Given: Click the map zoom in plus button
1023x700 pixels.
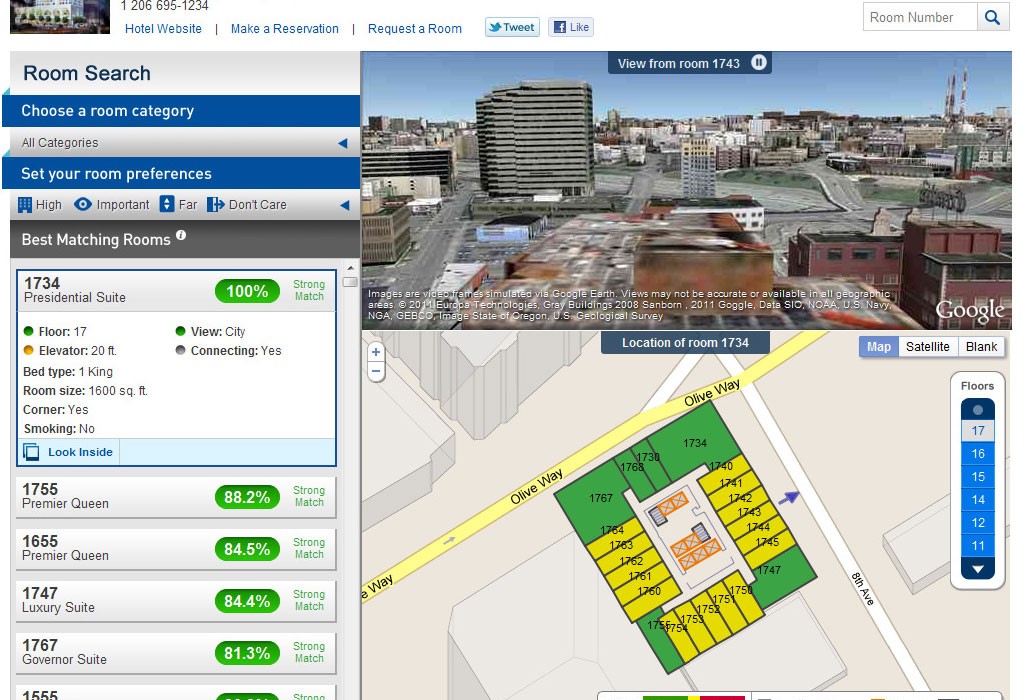Looking at the screenshot, I should pyautogui.click(x=376, y=352).
